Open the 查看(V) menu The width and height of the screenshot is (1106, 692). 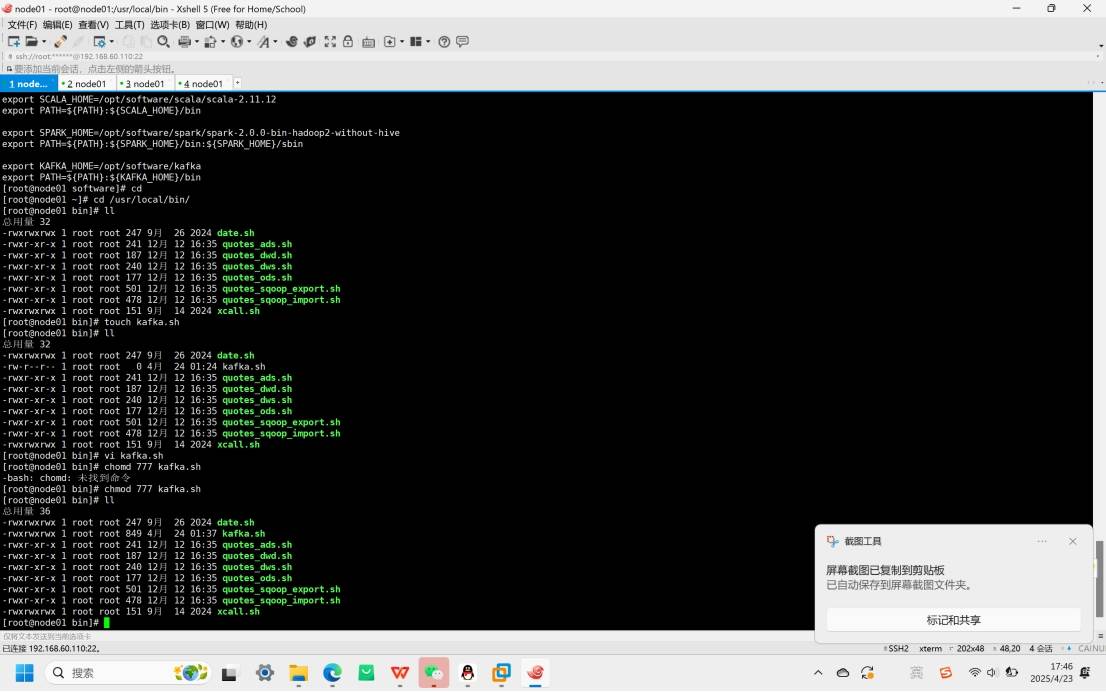[x=93, y=25]
